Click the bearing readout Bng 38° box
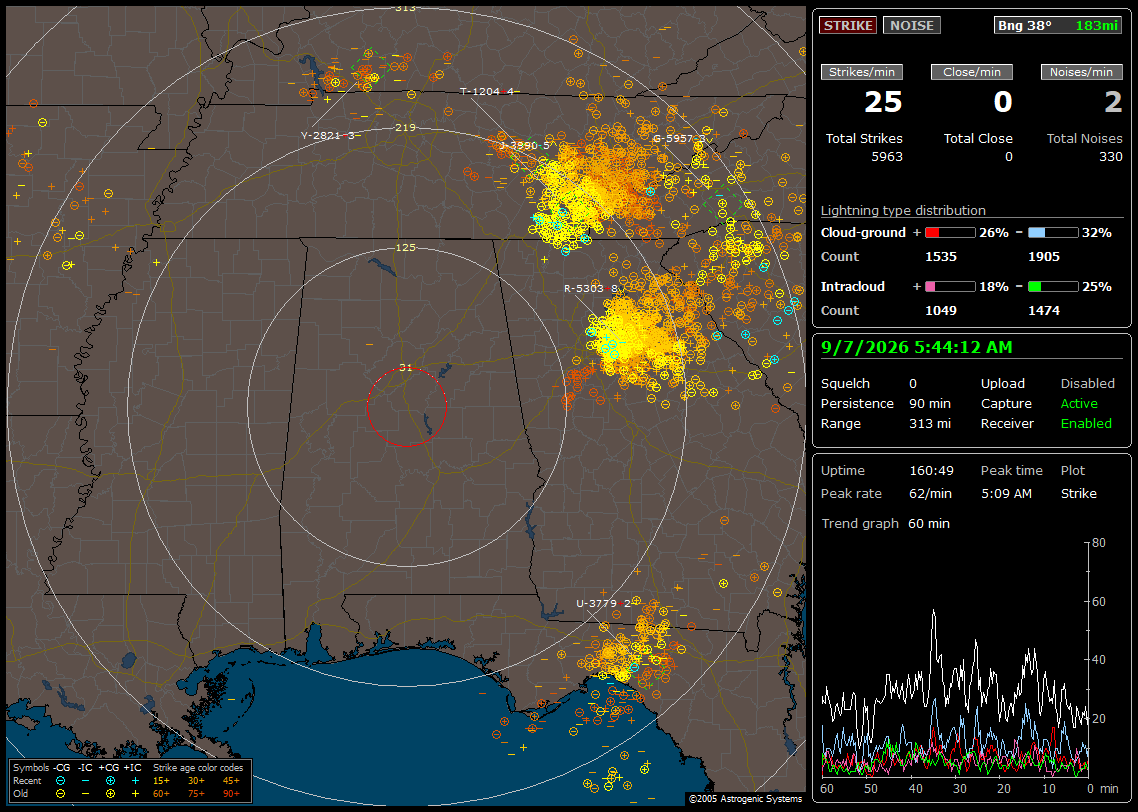Image resolution: width=1138 pixels, height=812 pixels. [1058, 25]
